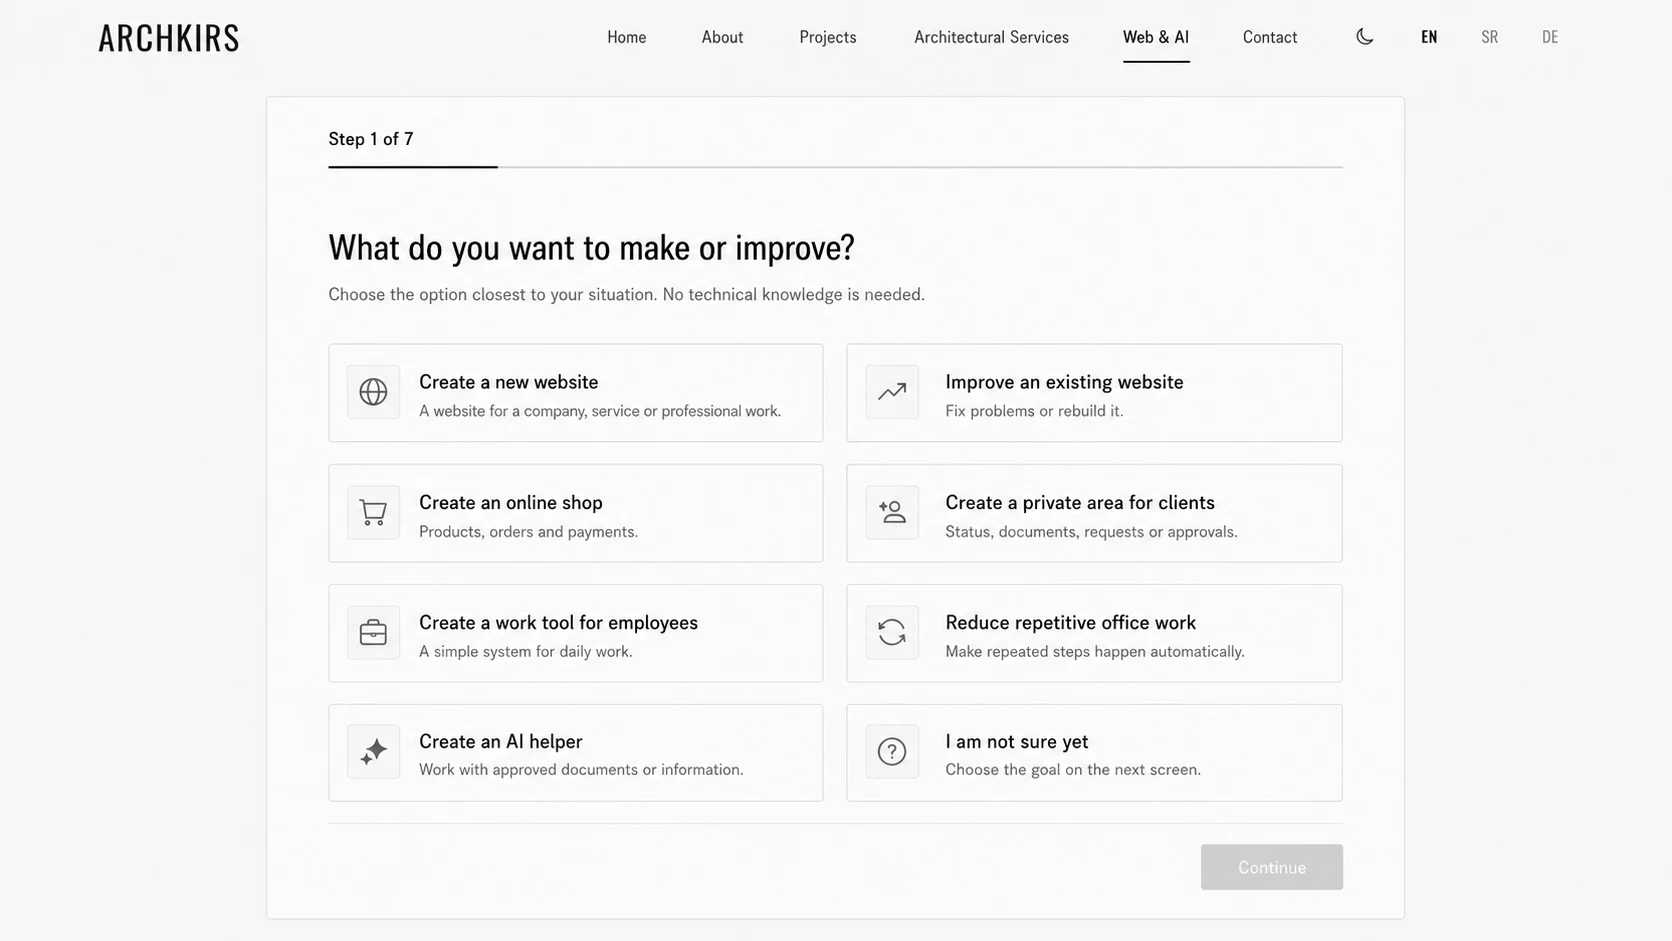Select the 'I am not sure yet' option
The height and width of the screenshot is (941, 1672).
(1094, 753)
